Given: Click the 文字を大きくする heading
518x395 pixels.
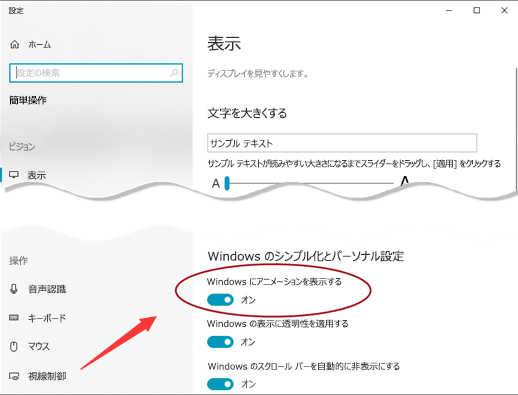Looking at the screenshot, I should 247,113.
